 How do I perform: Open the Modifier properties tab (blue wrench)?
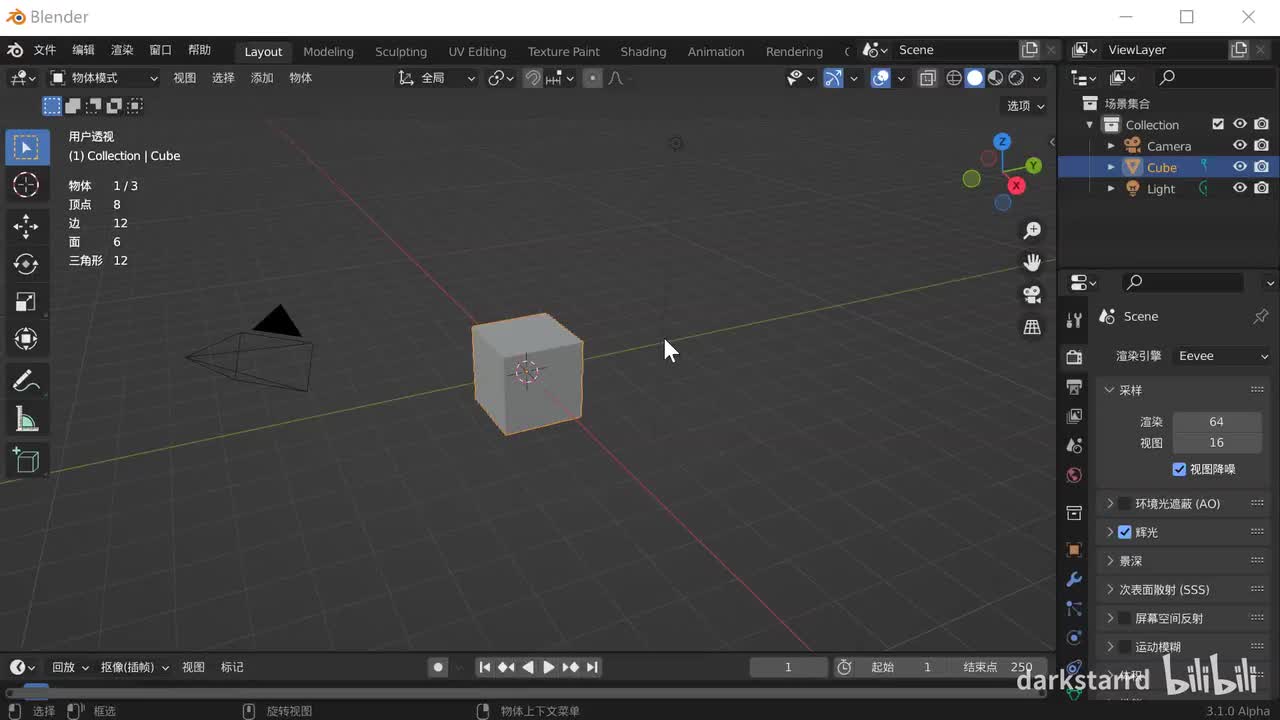[1074, 579]
